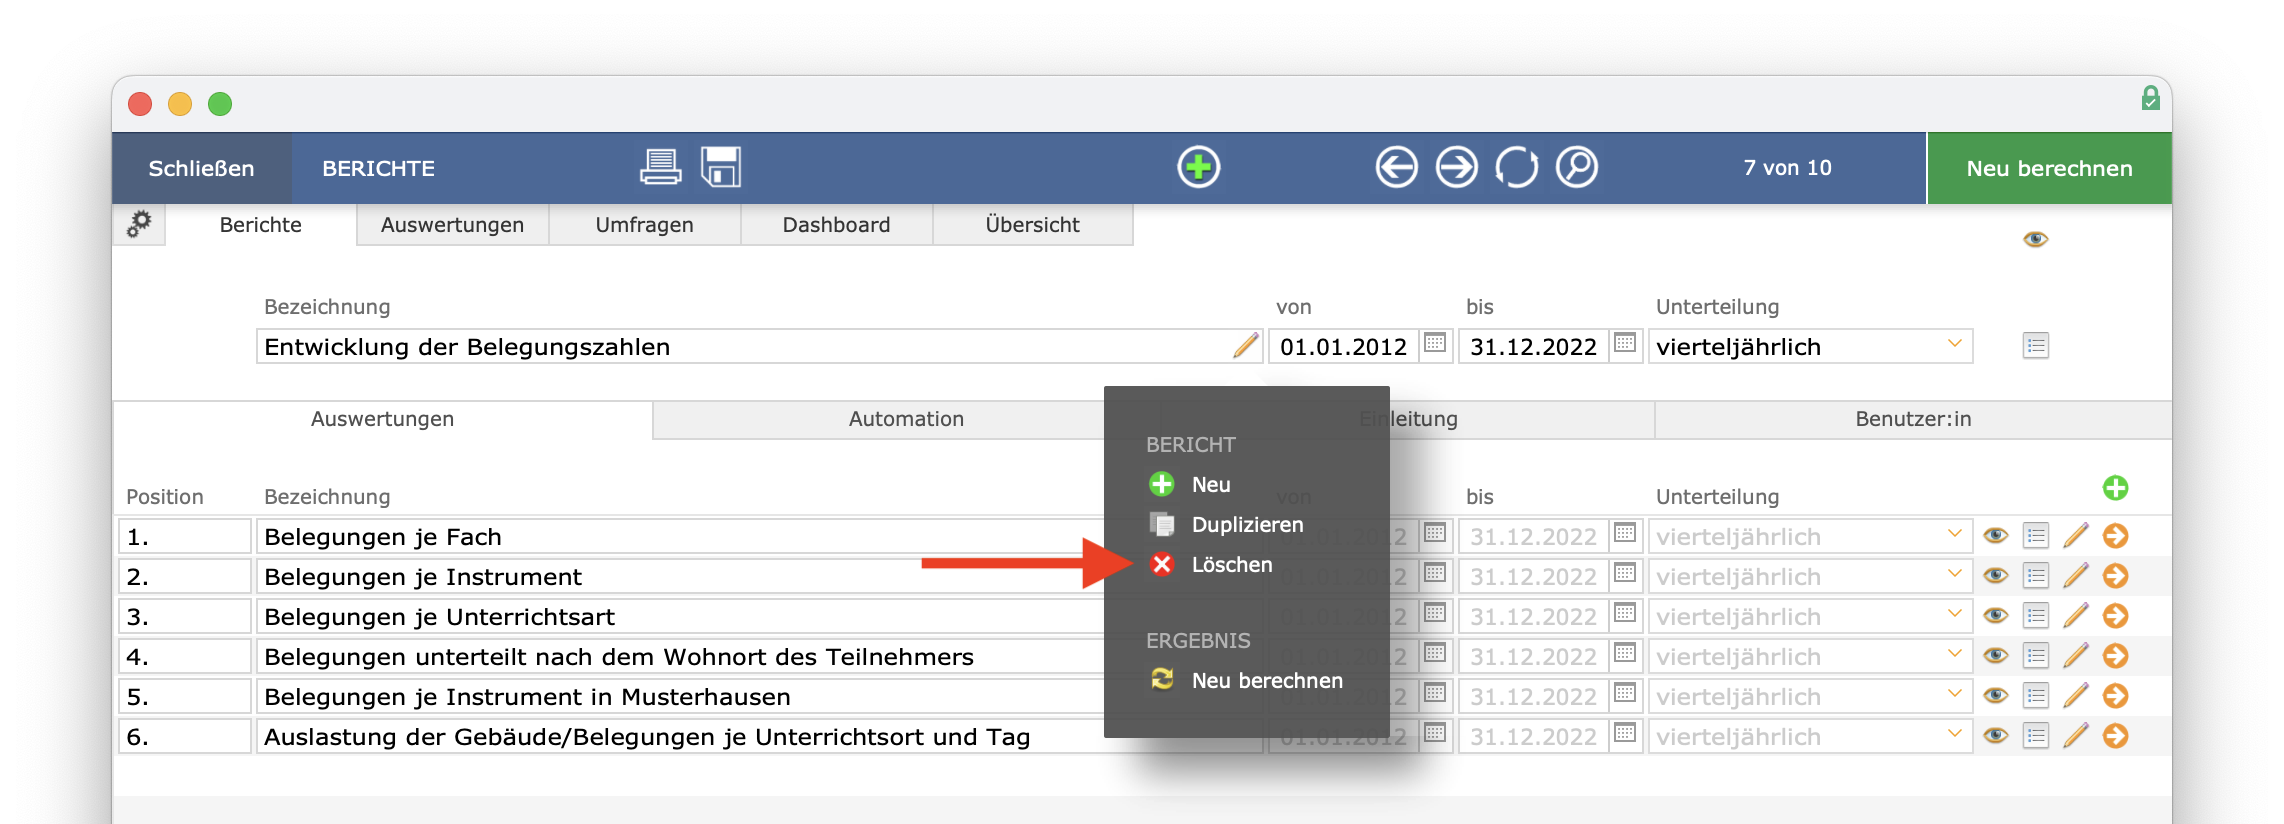Click the 7 von 10 record counter
Viewport: 2284px width, 824px height.
(x=1787, y=168)
